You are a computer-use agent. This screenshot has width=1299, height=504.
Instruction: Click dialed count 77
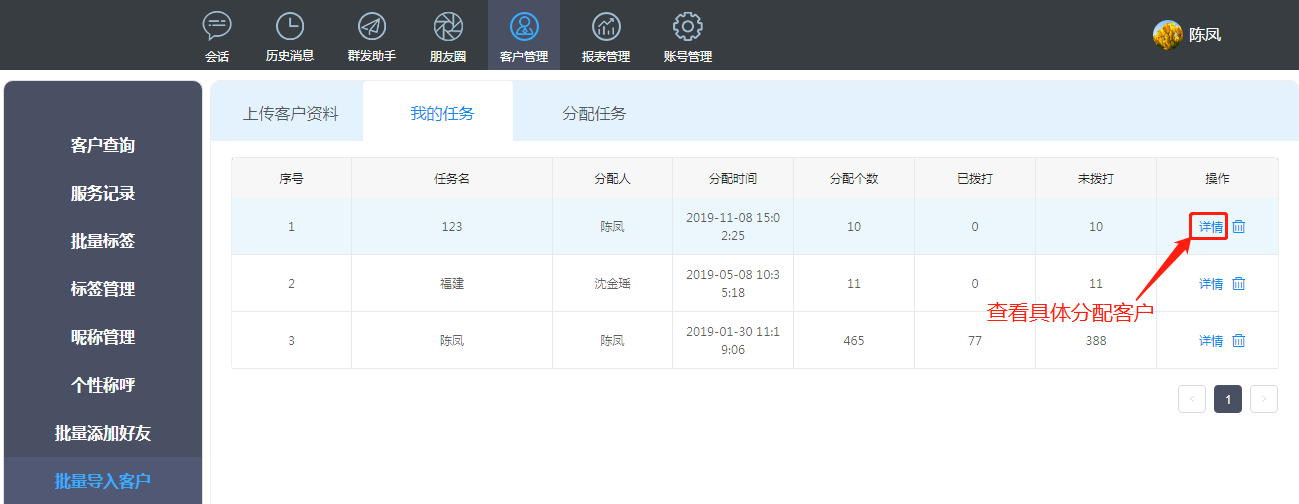click(975, 341)
